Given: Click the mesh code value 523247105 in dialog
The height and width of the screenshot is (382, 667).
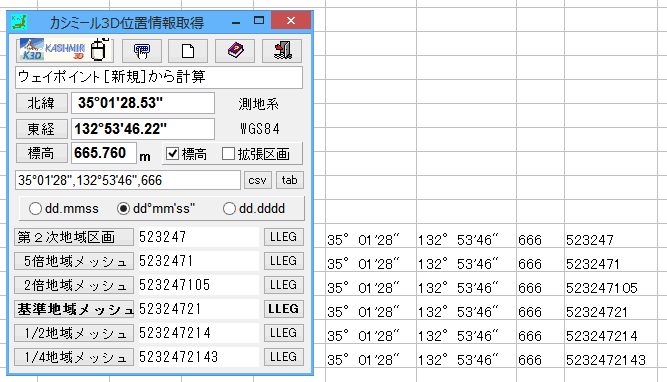Looking at the screenshot, I should (198, 285).
